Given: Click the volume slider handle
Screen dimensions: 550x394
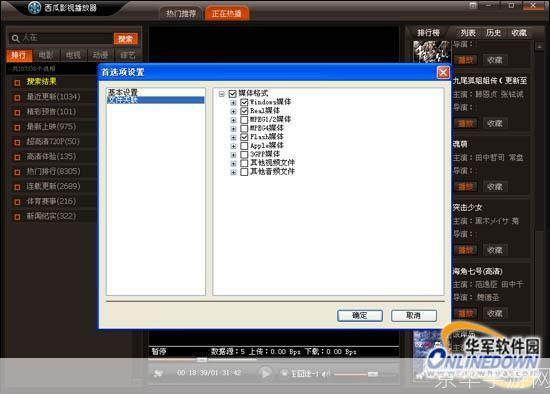Looking at the screenshot, I should click(x=373, y=374).
